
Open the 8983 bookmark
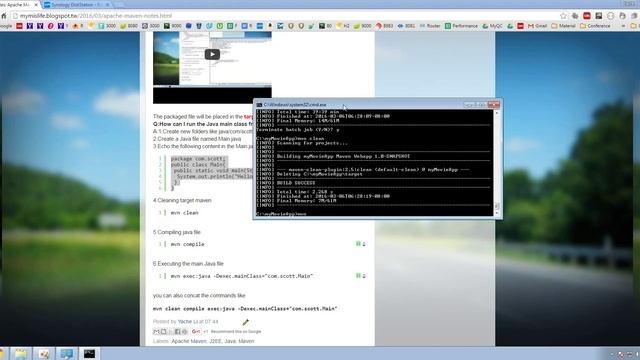(384, 26)
